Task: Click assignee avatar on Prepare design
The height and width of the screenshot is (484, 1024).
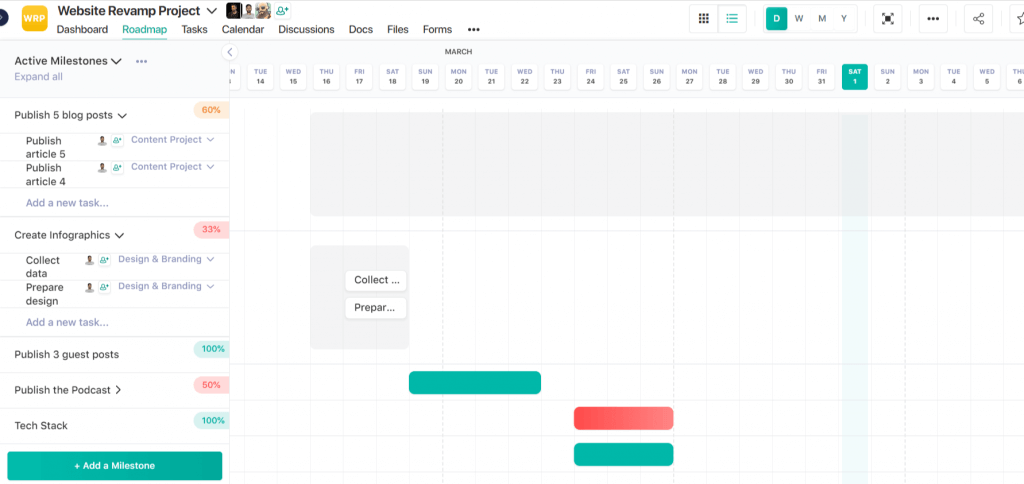Action: (89, 287)
